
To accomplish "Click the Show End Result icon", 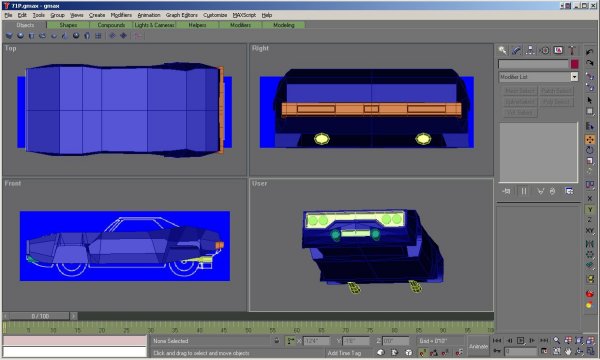I will [x=524, y=191].
